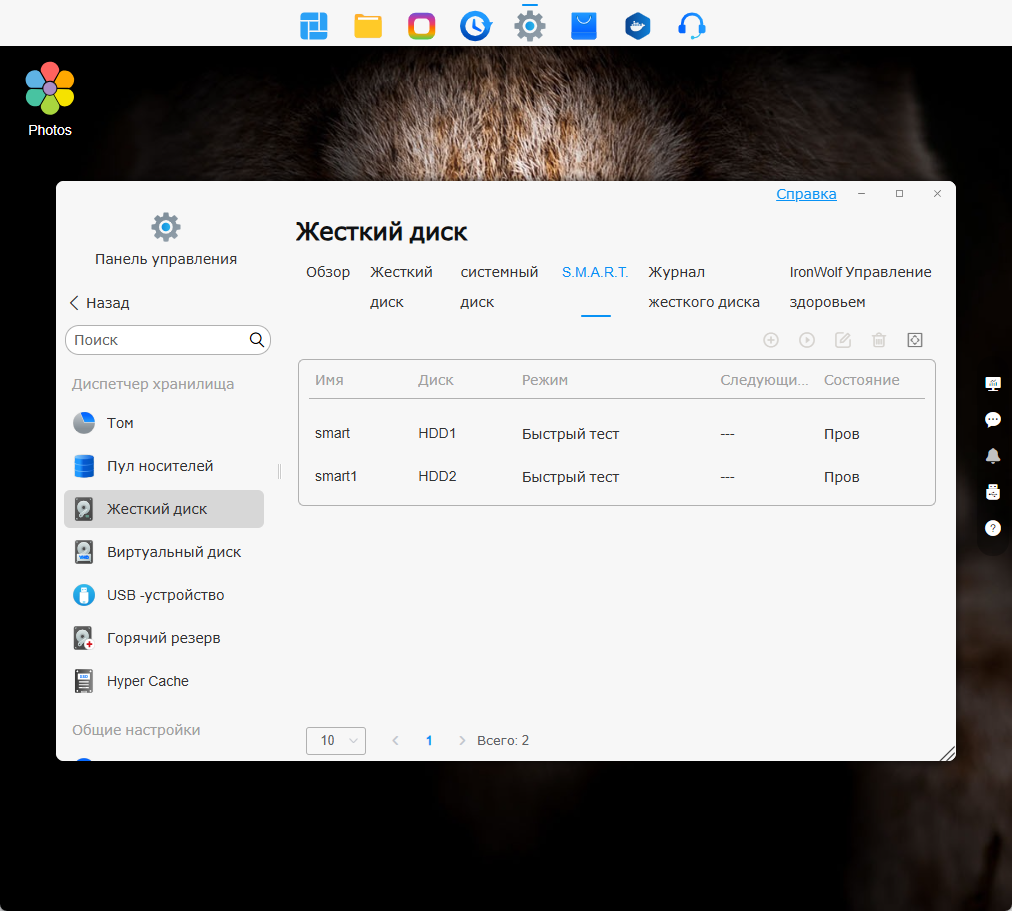Click the Пров status in smart1 row
1012x911 pixels.
pyautogui.click(x=842, y=477)
